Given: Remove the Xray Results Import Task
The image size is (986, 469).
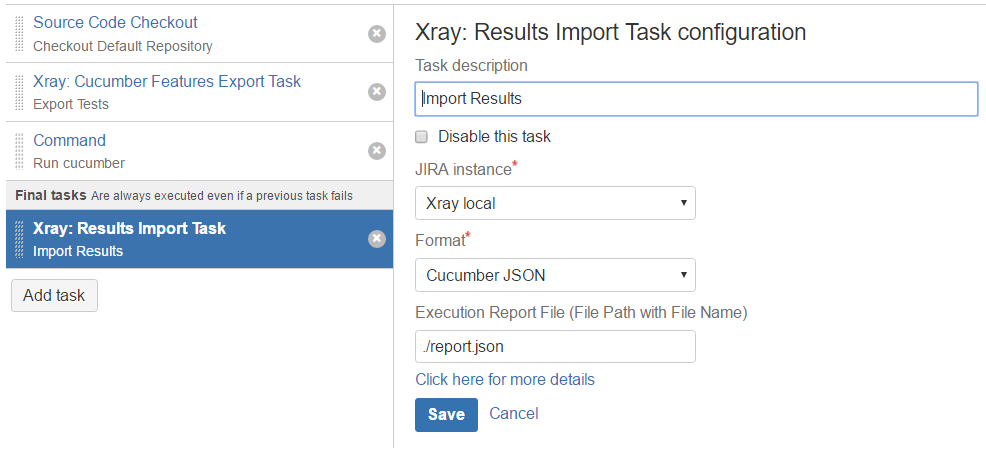Looking at the screenshot, I should [377, 239].
